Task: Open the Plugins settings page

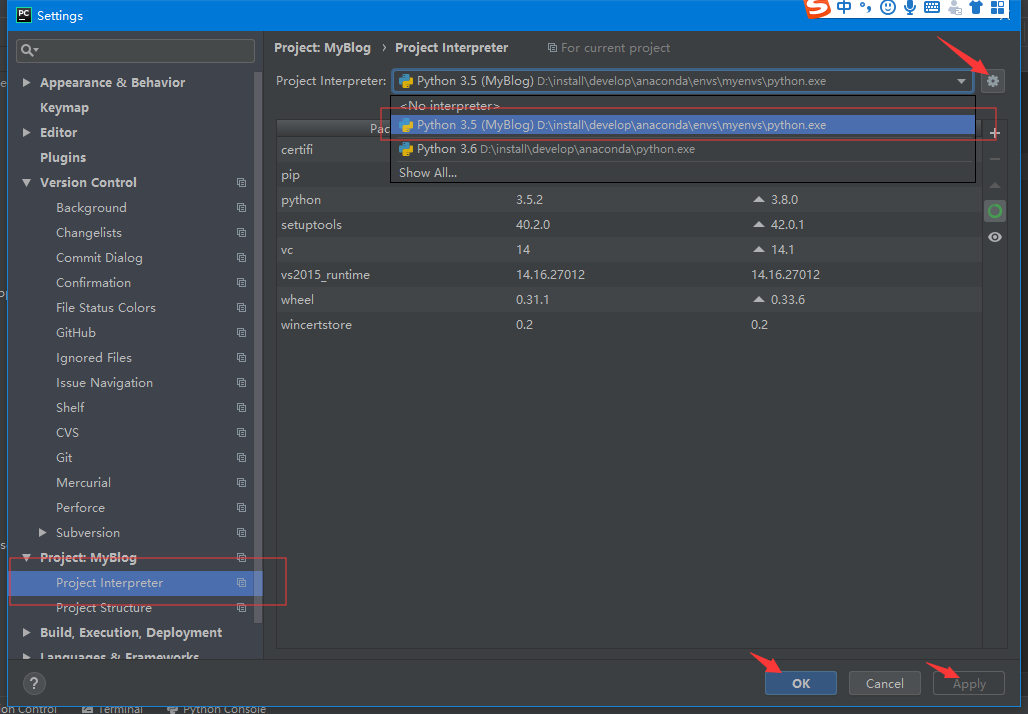Action: pos(63,157)
